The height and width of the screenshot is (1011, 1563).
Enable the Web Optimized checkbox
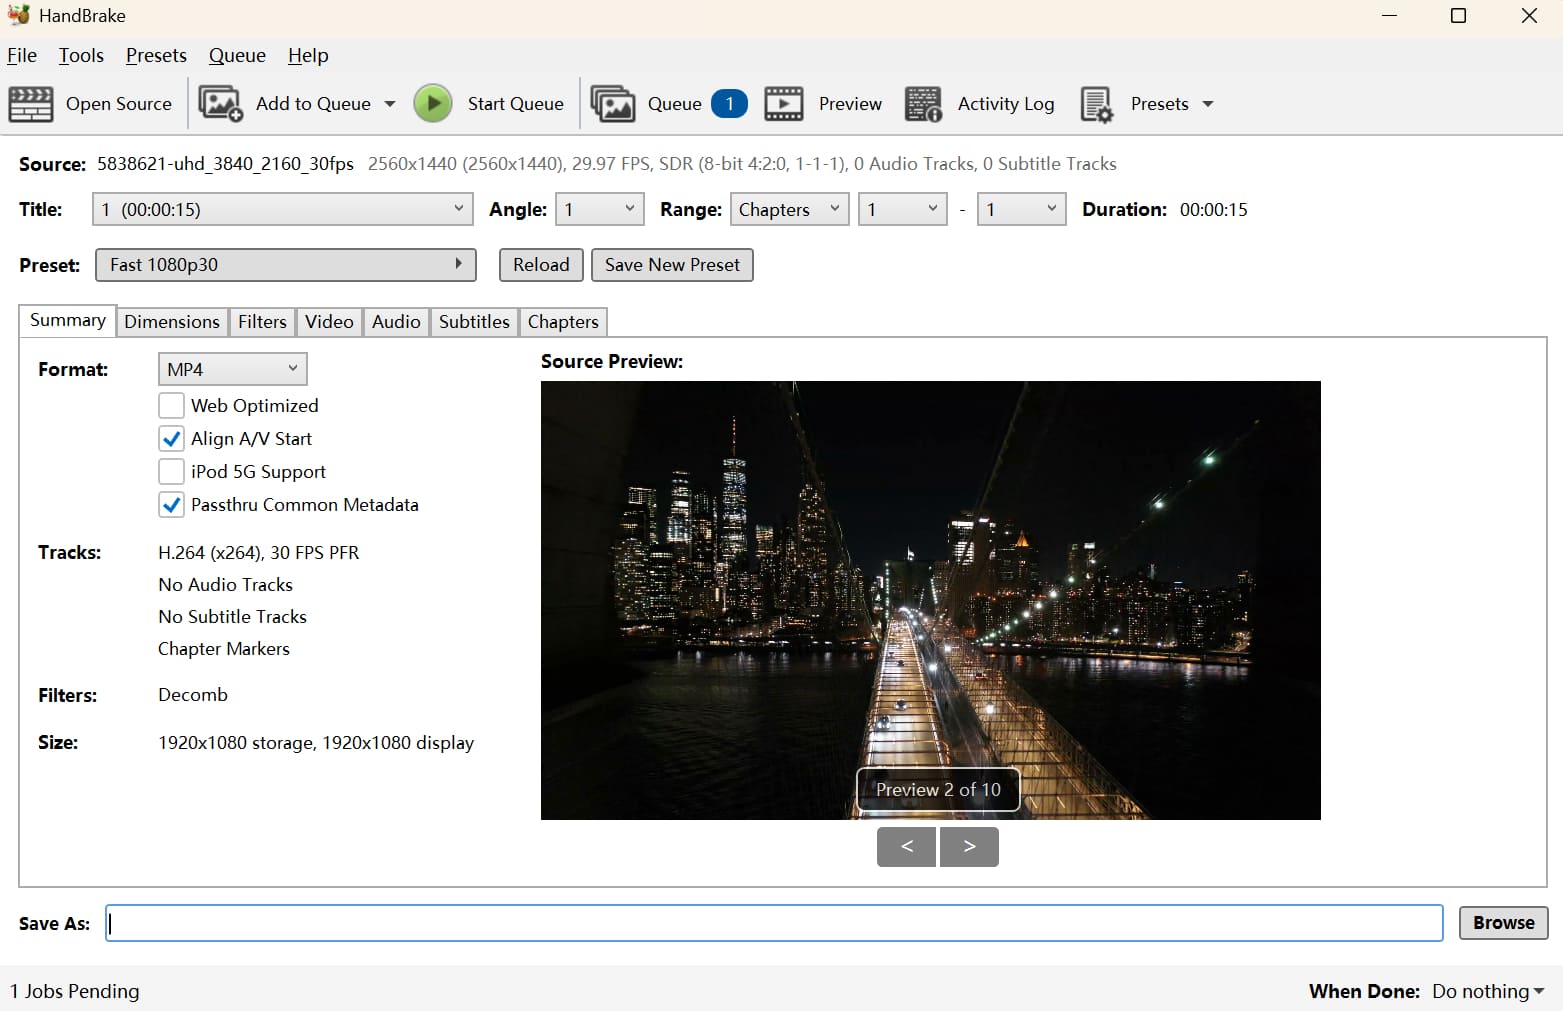pyautogui.click(x=171, y=405)
